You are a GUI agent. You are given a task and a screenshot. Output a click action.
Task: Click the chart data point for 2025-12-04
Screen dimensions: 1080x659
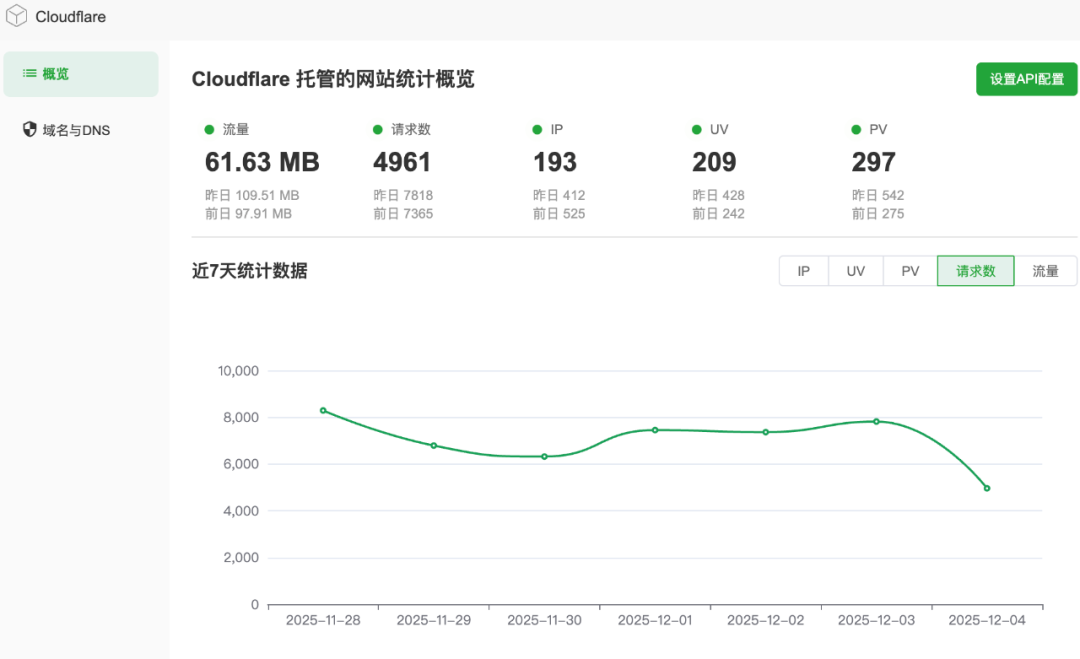point(987,488)
